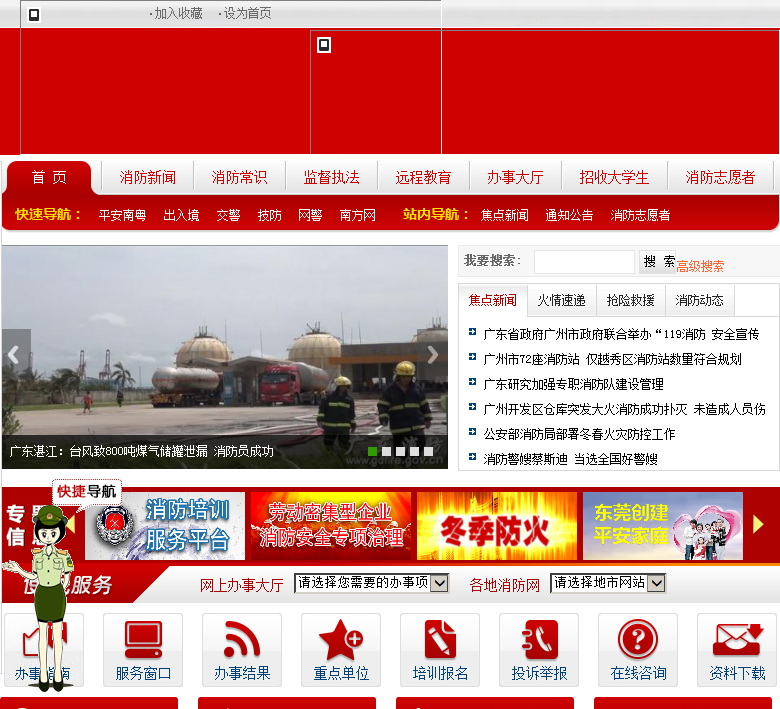Viewport: 780px width, 709px height.
Task: Open 消防常识 navigation tab
Action: click(239, 177)
